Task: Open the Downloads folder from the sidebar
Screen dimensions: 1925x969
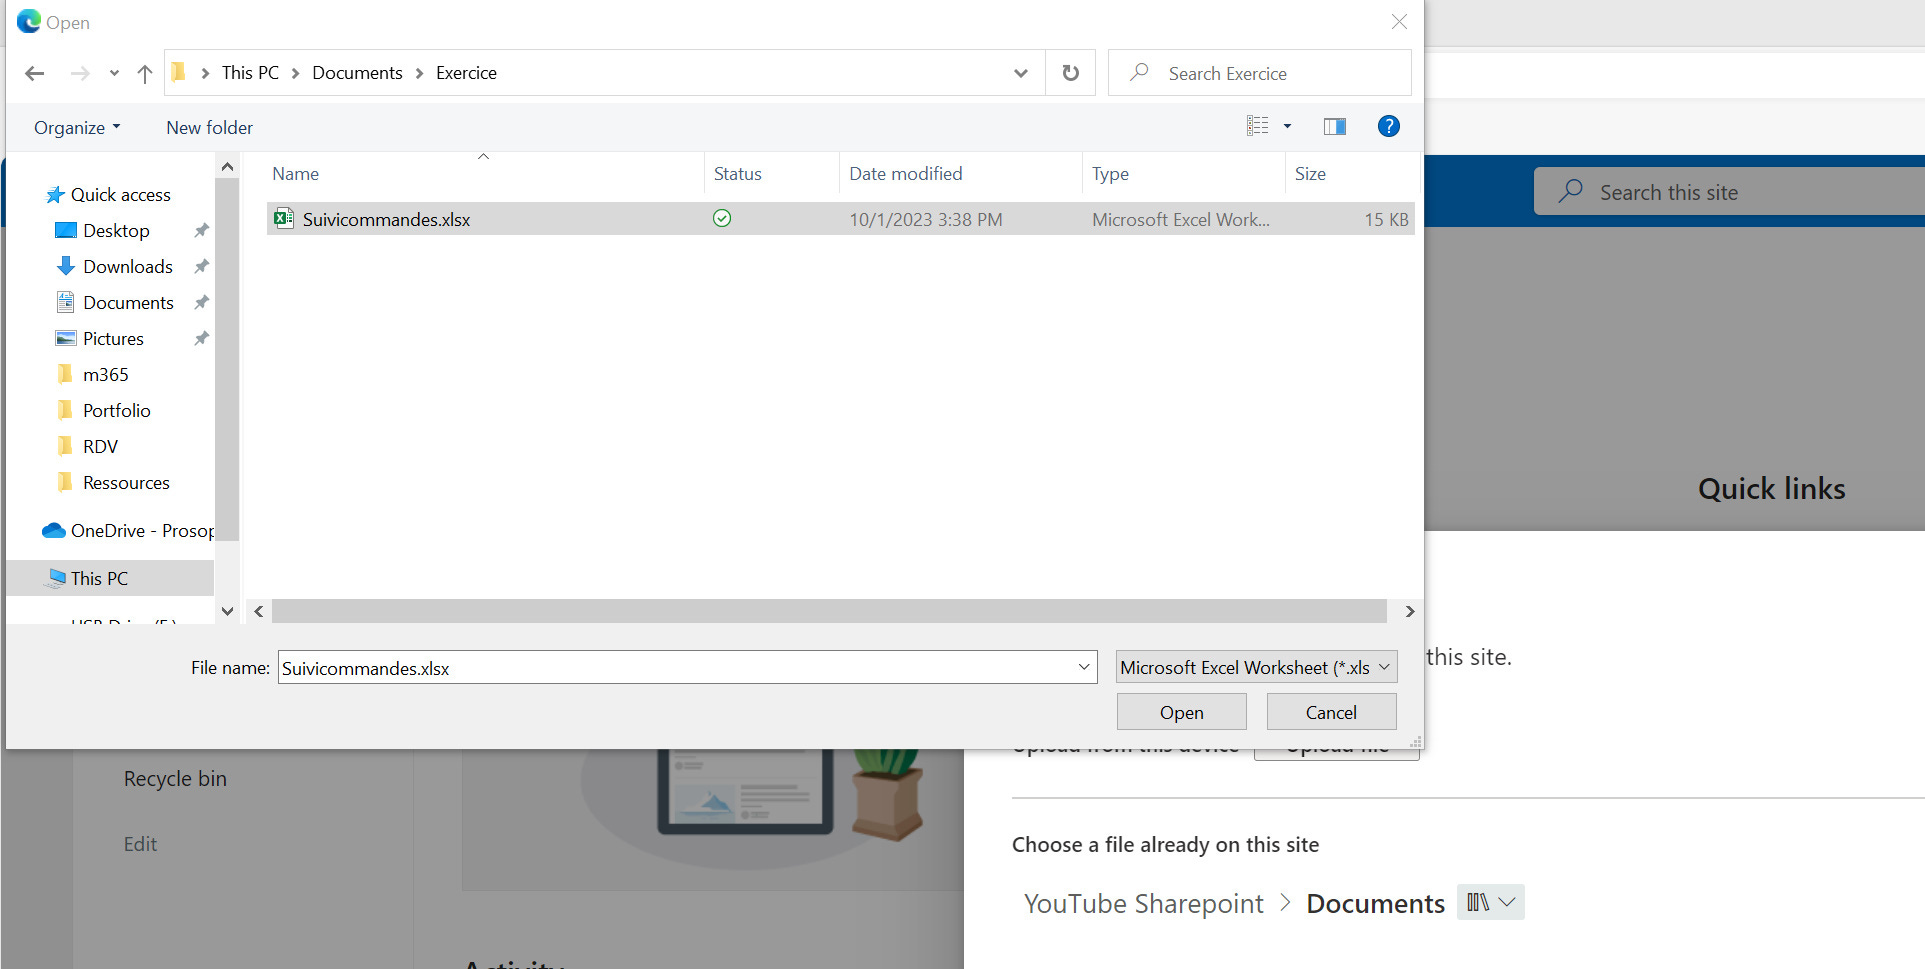Action: (x=128, y=266)
